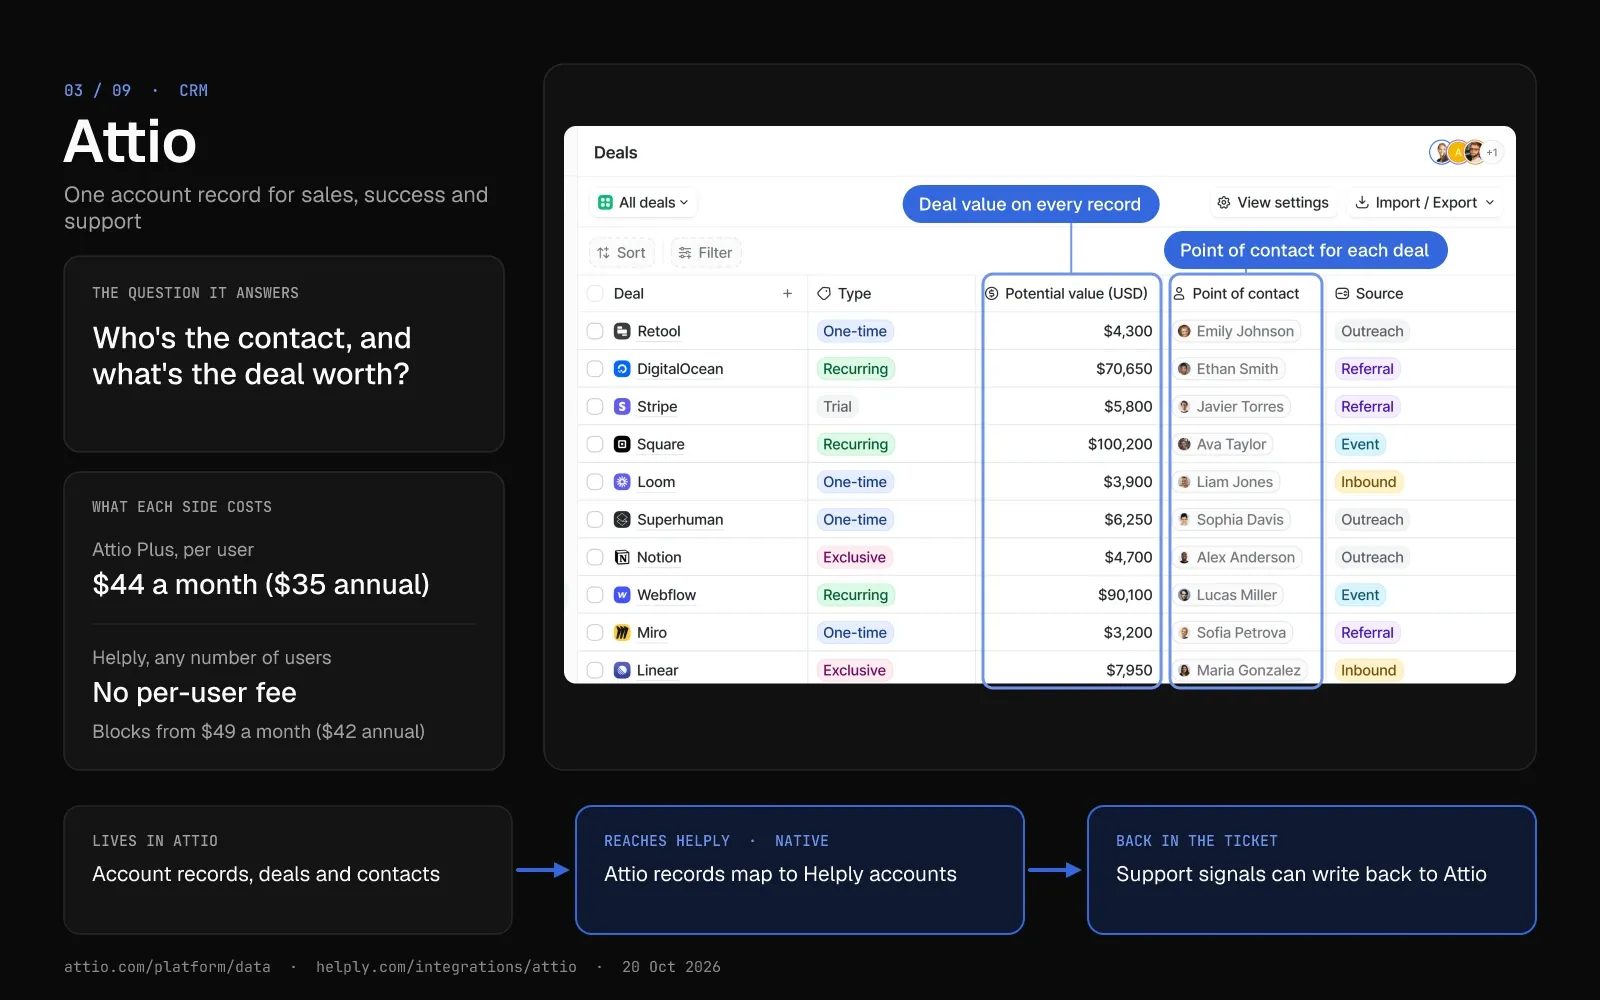
Task: Click the Referral source tag for Miro
Action: pyautogui.click(x=1367, y=633)
